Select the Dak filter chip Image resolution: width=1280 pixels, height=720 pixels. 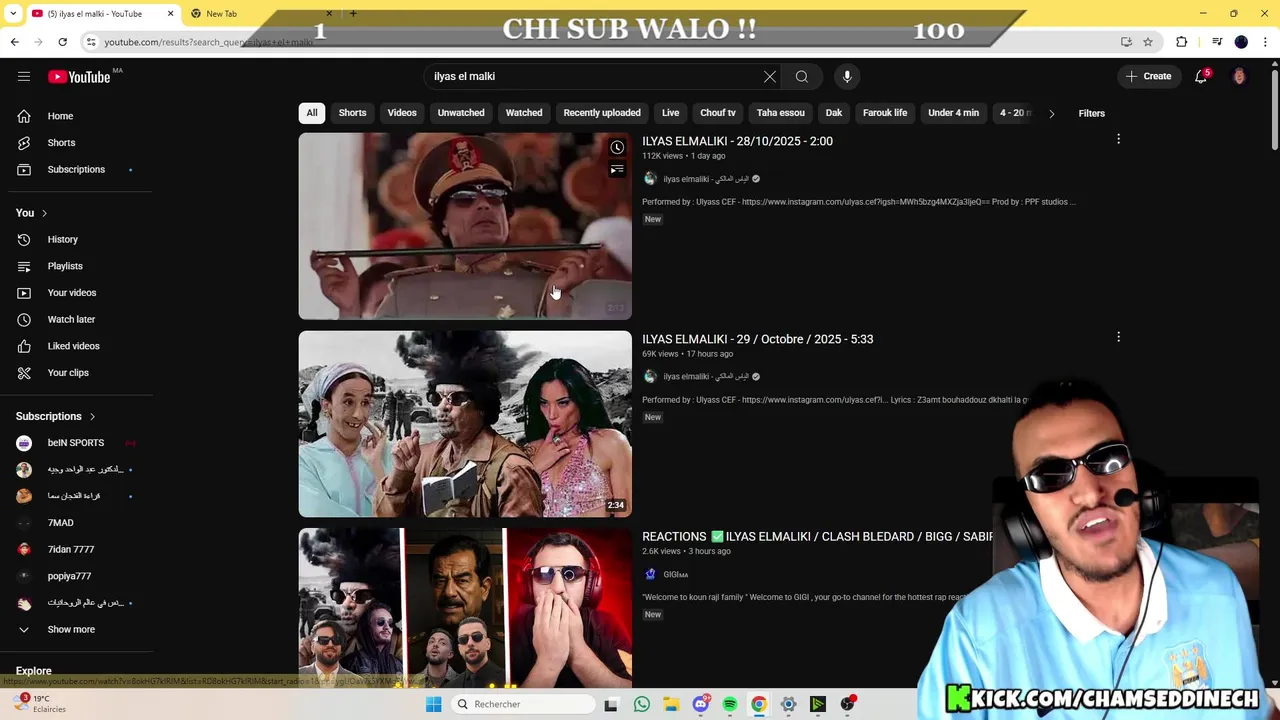[x=834, y=113]
